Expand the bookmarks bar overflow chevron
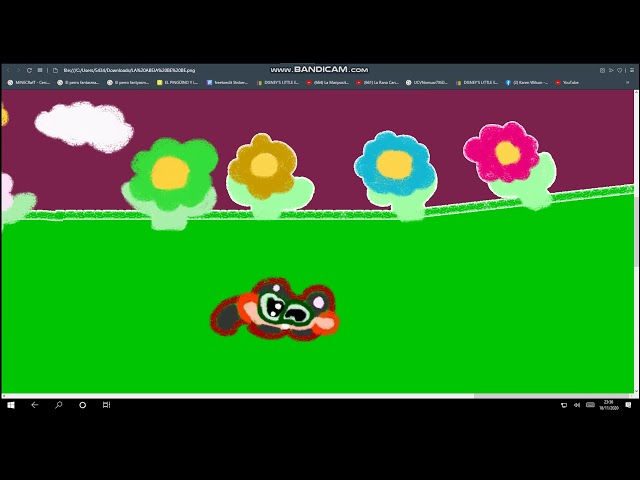The height and width of the screenshot is (480, 640). click(x=628, y=82)
